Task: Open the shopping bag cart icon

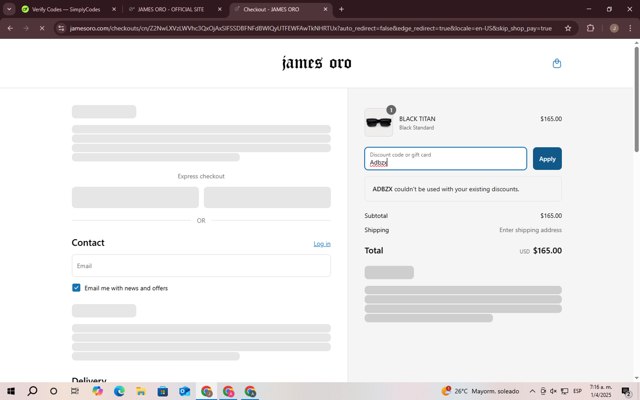Action: pyautogui.click(x=557, y=63)
